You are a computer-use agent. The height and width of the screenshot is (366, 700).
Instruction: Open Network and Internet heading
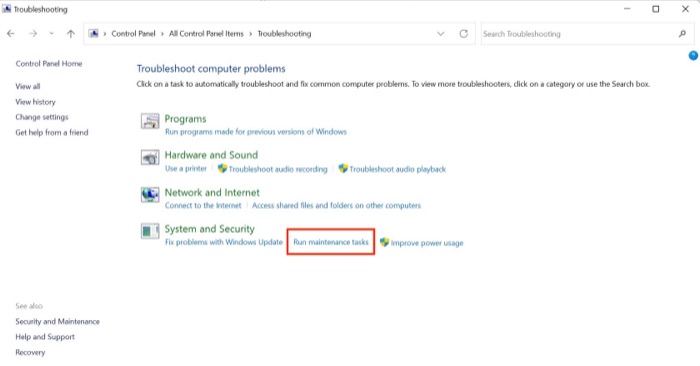(x=212, y=192)
